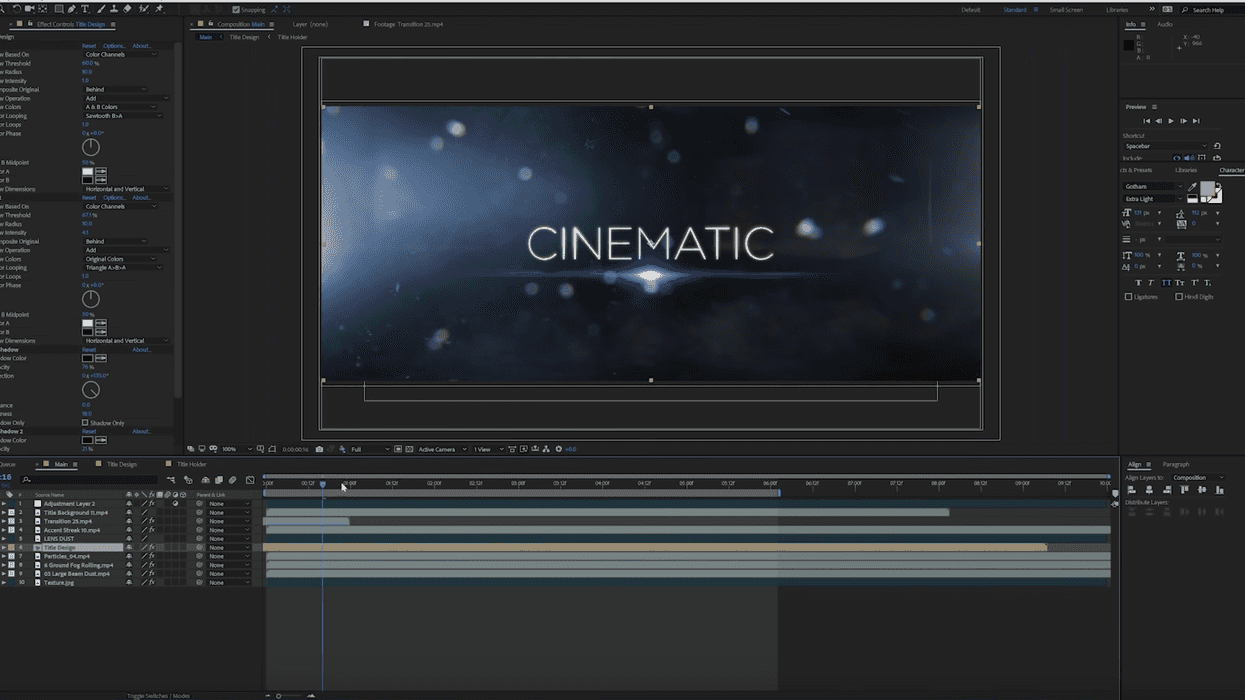Viewport: 1245px width, 700px height.
Task: Select the Rectangle shape tool
Action: 58,9
